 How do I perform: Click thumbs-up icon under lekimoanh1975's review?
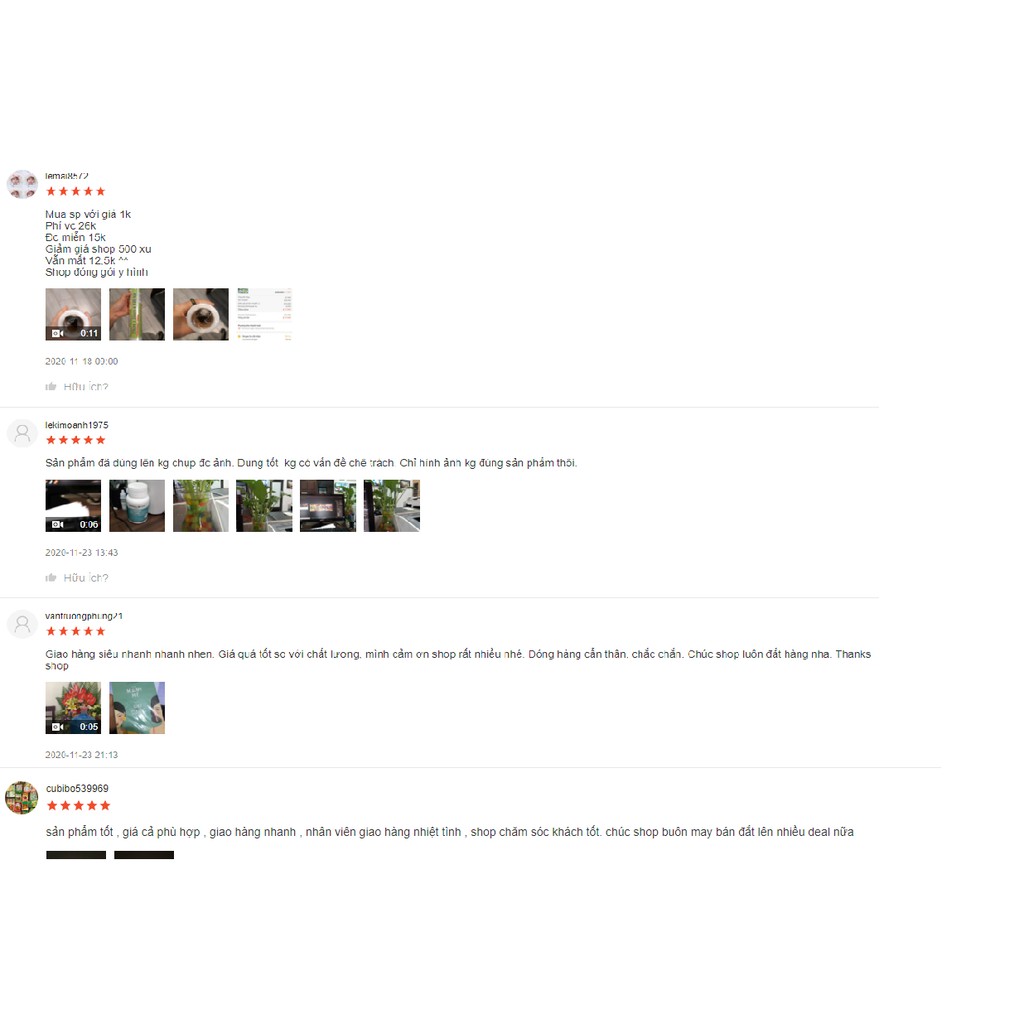(x=51, y=578)
